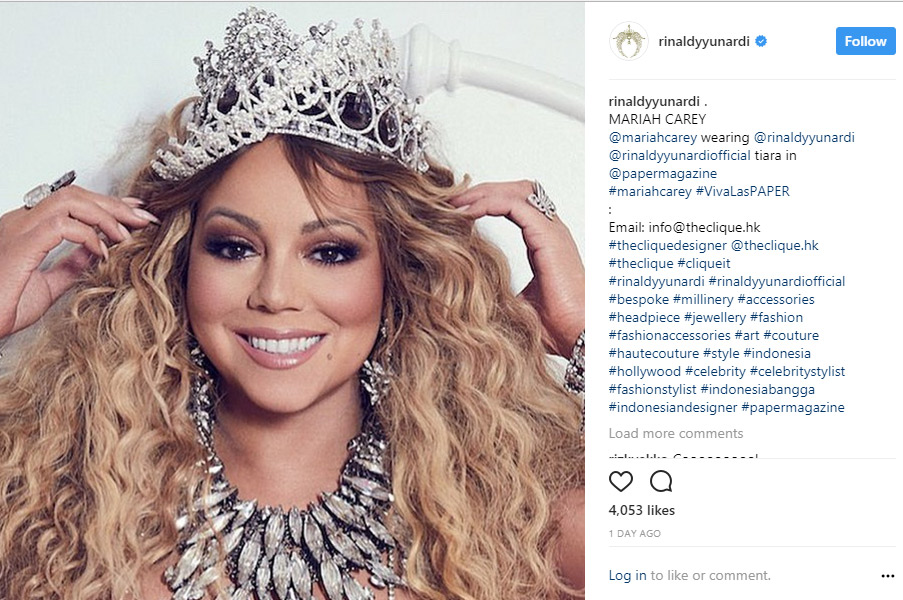The height and width of the screenshot is (600, 903).
Task: Click the 1 DAY AGO timestamp
Action: (635, 534)
